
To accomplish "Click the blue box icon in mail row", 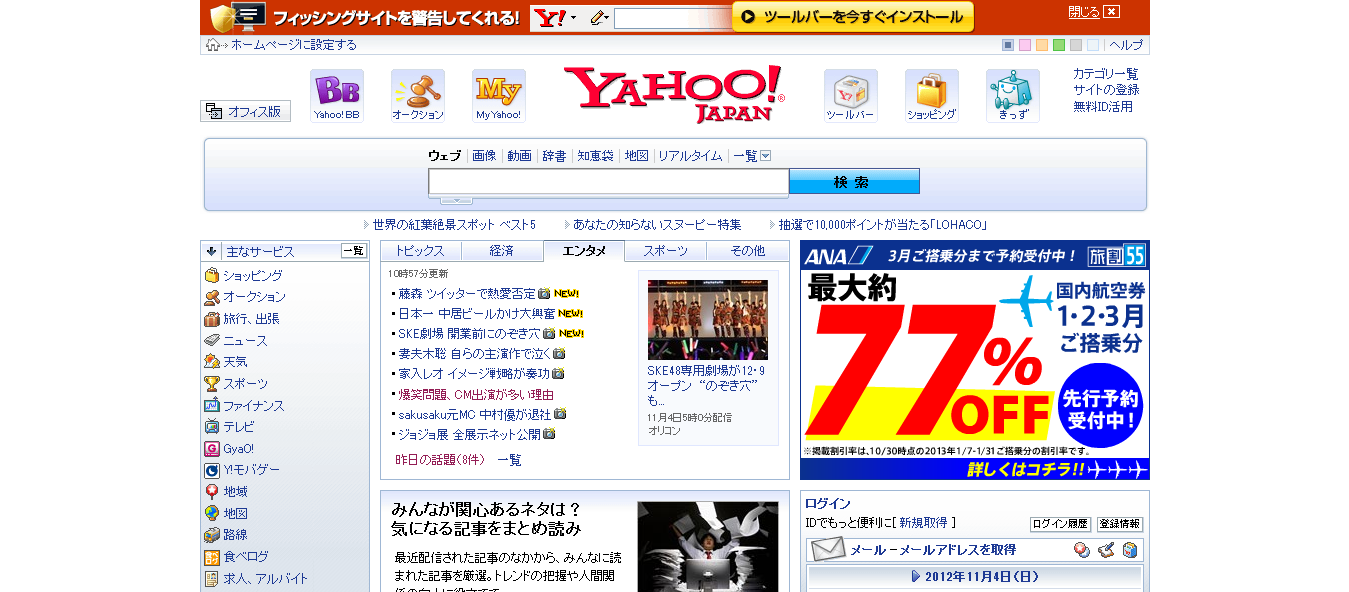I will point(1130,550).
